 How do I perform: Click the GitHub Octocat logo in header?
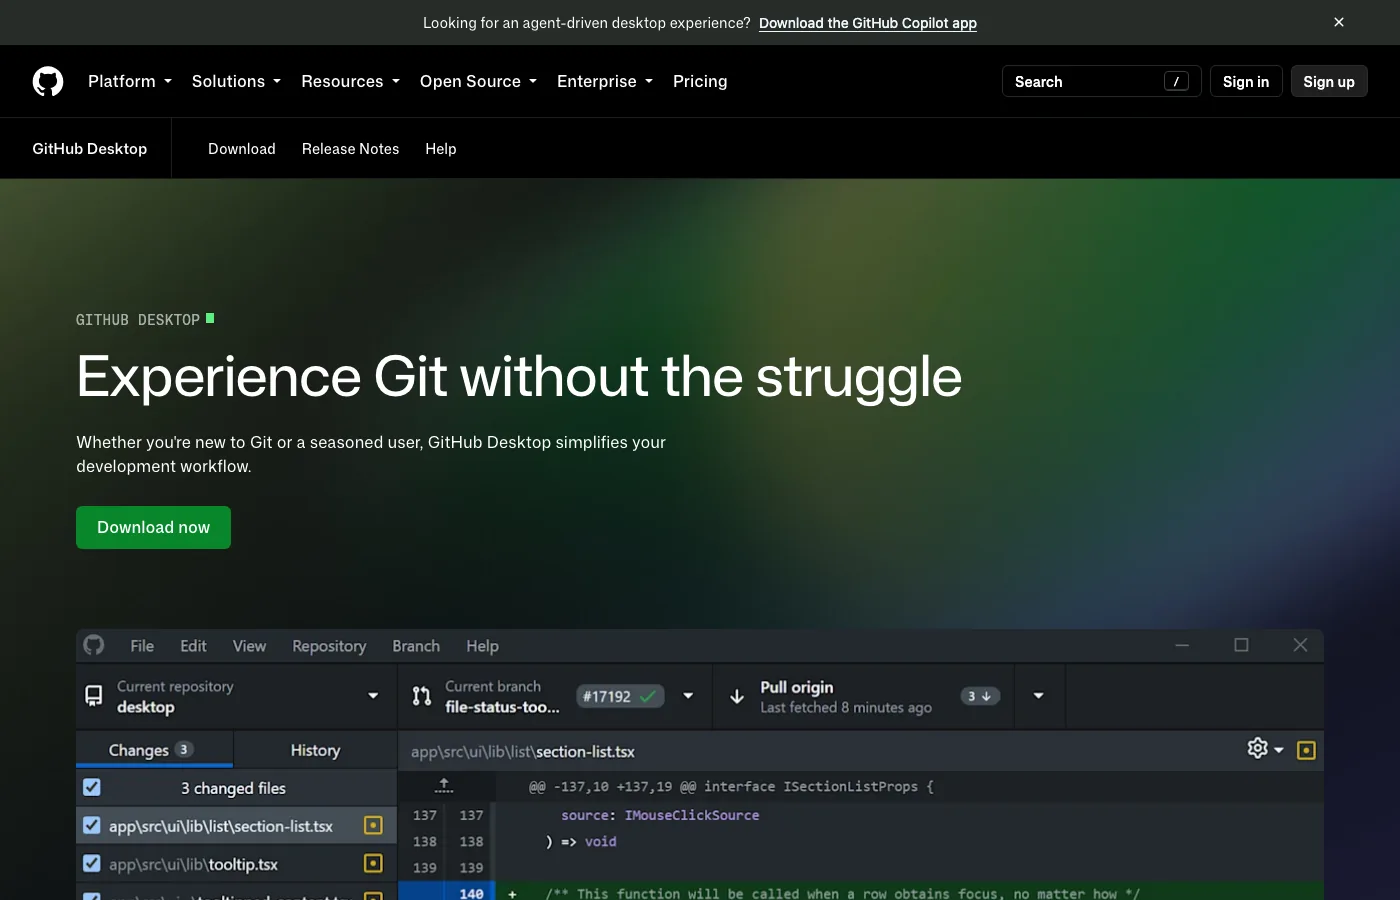[x=48, y=81]
